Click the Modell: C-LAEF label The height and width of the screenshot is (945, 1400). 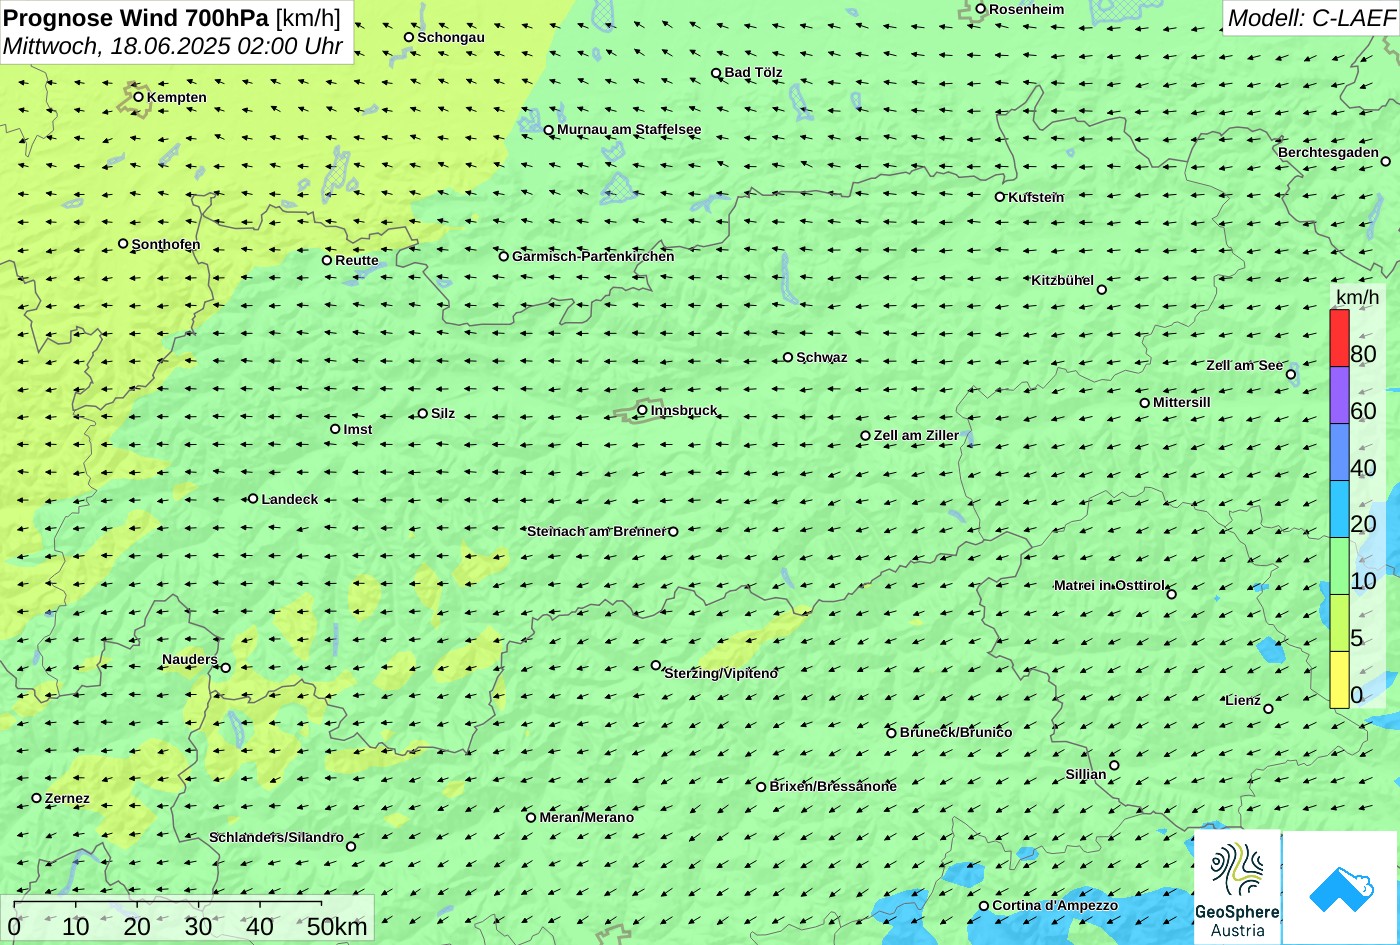(1310, 17)
